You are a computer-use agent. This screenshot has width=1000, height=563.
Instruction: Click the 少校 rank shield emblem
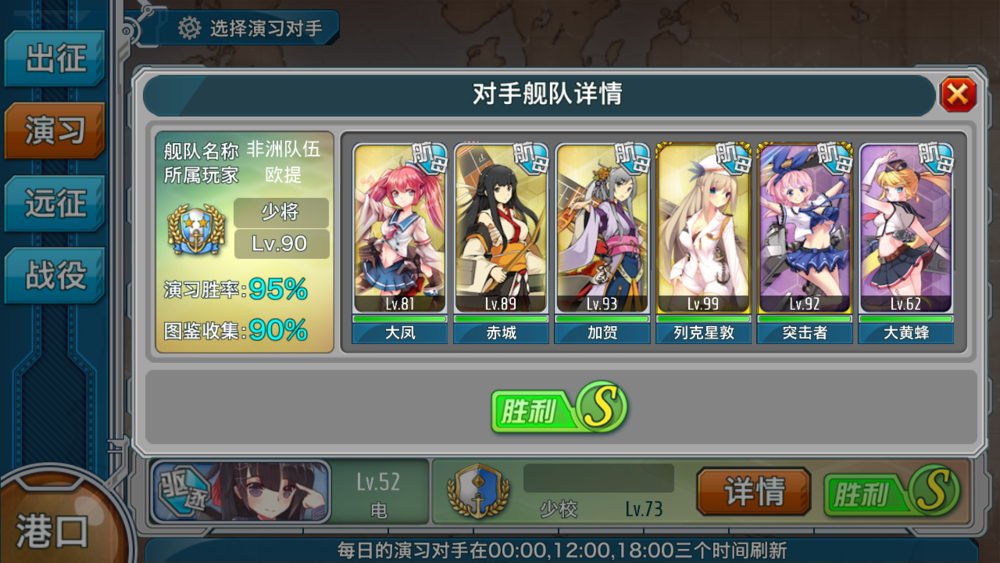click(478, 491)
